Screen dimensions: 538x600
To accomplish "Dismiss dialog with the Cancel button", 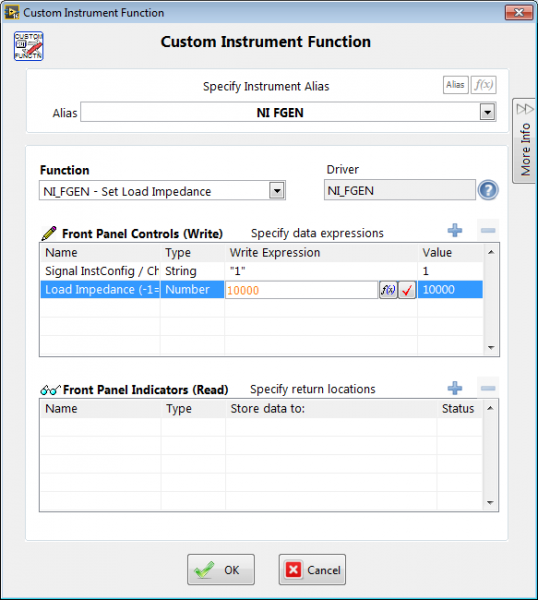I will tap(312, 570).
